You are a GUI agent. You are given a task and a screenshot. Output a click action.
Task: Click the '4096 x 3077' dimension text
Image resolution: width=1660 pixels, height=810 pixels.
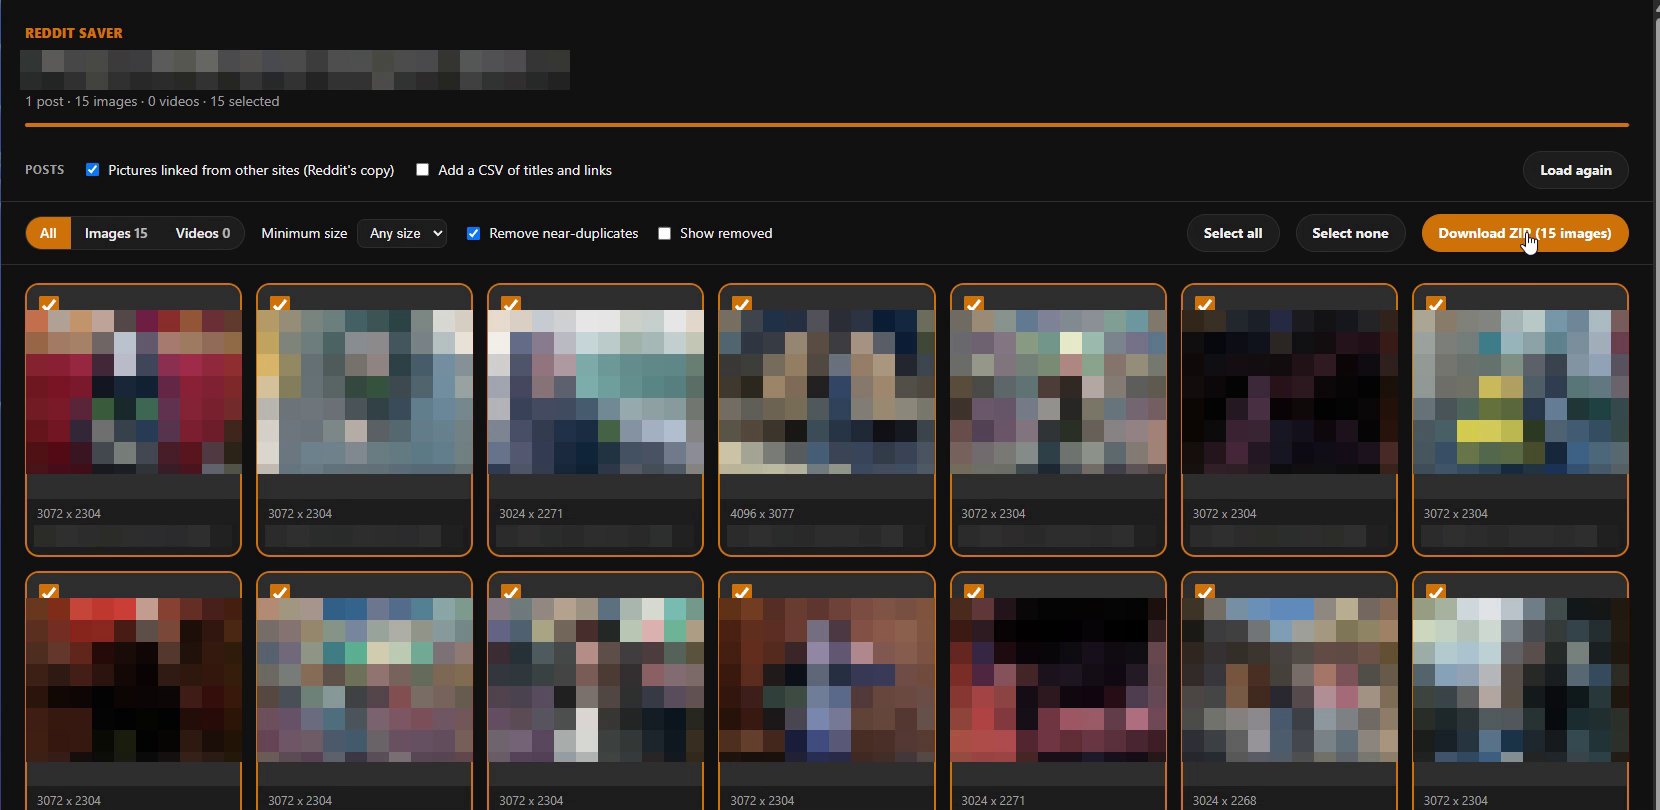(762, 513)
